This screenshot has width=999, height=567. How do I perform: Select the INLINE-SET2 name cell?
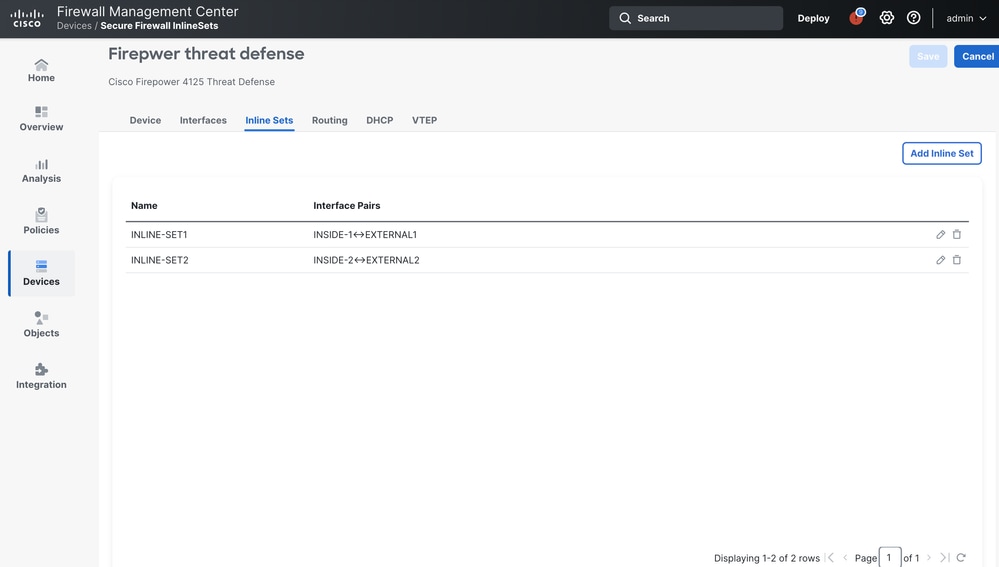160,260
